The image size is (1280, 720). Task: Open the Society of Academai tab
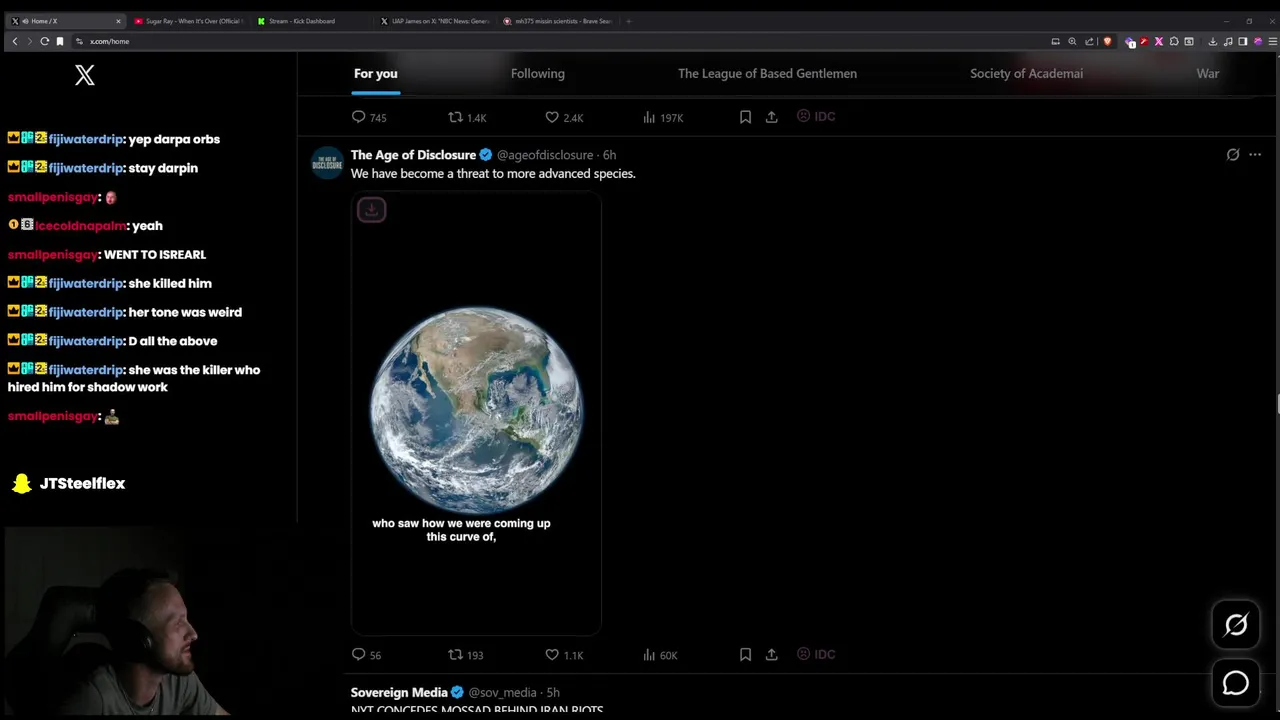(x=1026, y=73)
